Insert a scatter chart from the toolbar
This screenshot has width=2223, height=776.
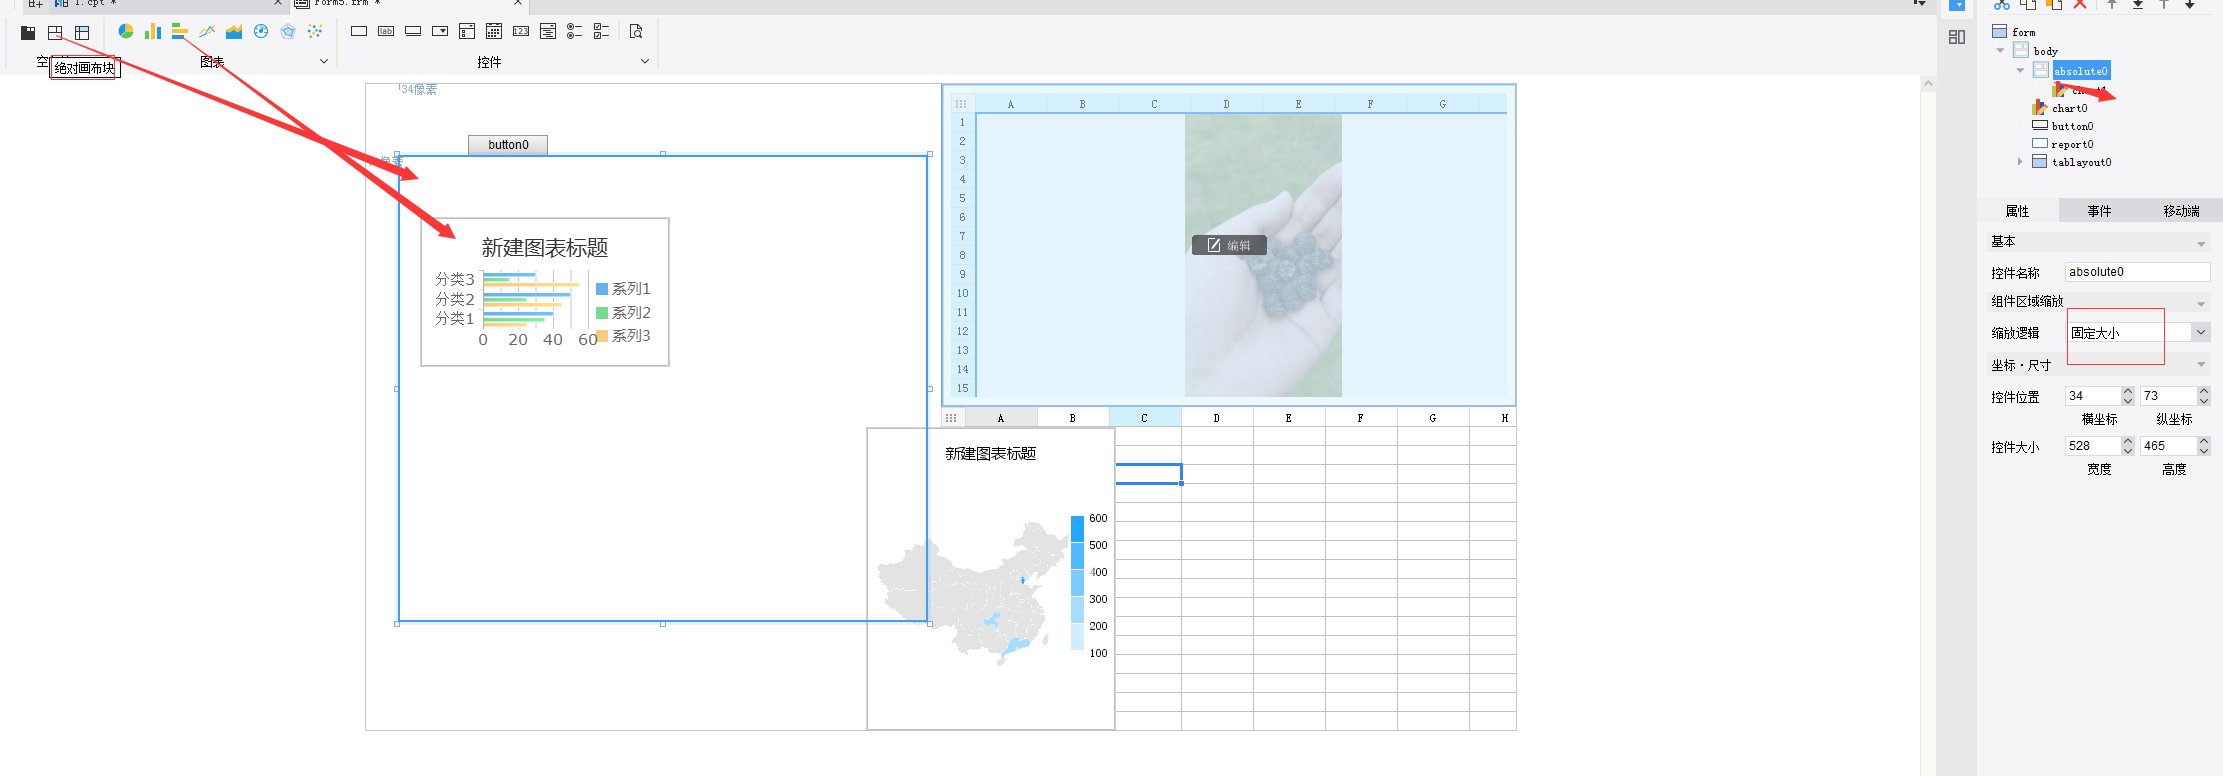click(x=315, y=32)
